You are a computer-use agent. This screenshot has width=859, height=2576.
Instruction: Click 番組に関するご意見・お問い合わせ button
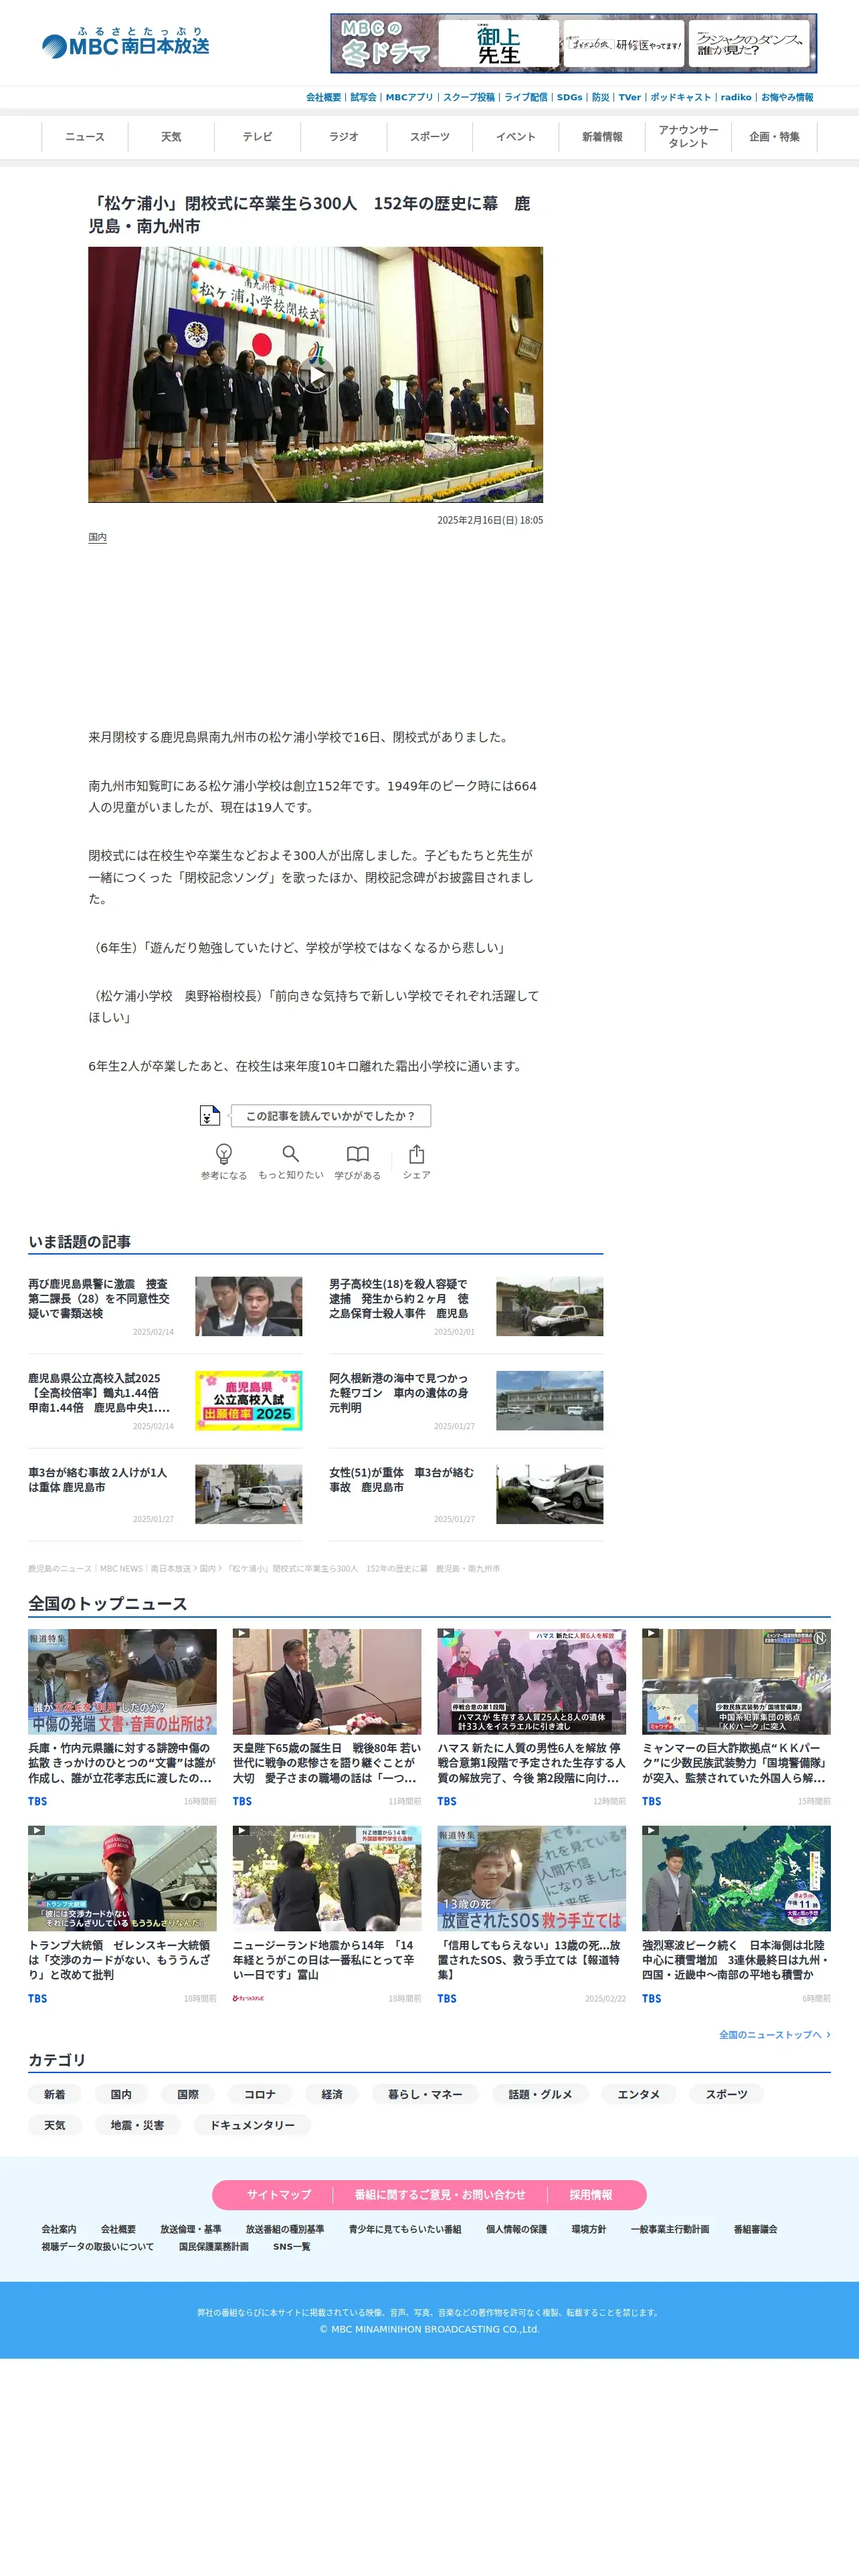click(x=440, y=2194)
